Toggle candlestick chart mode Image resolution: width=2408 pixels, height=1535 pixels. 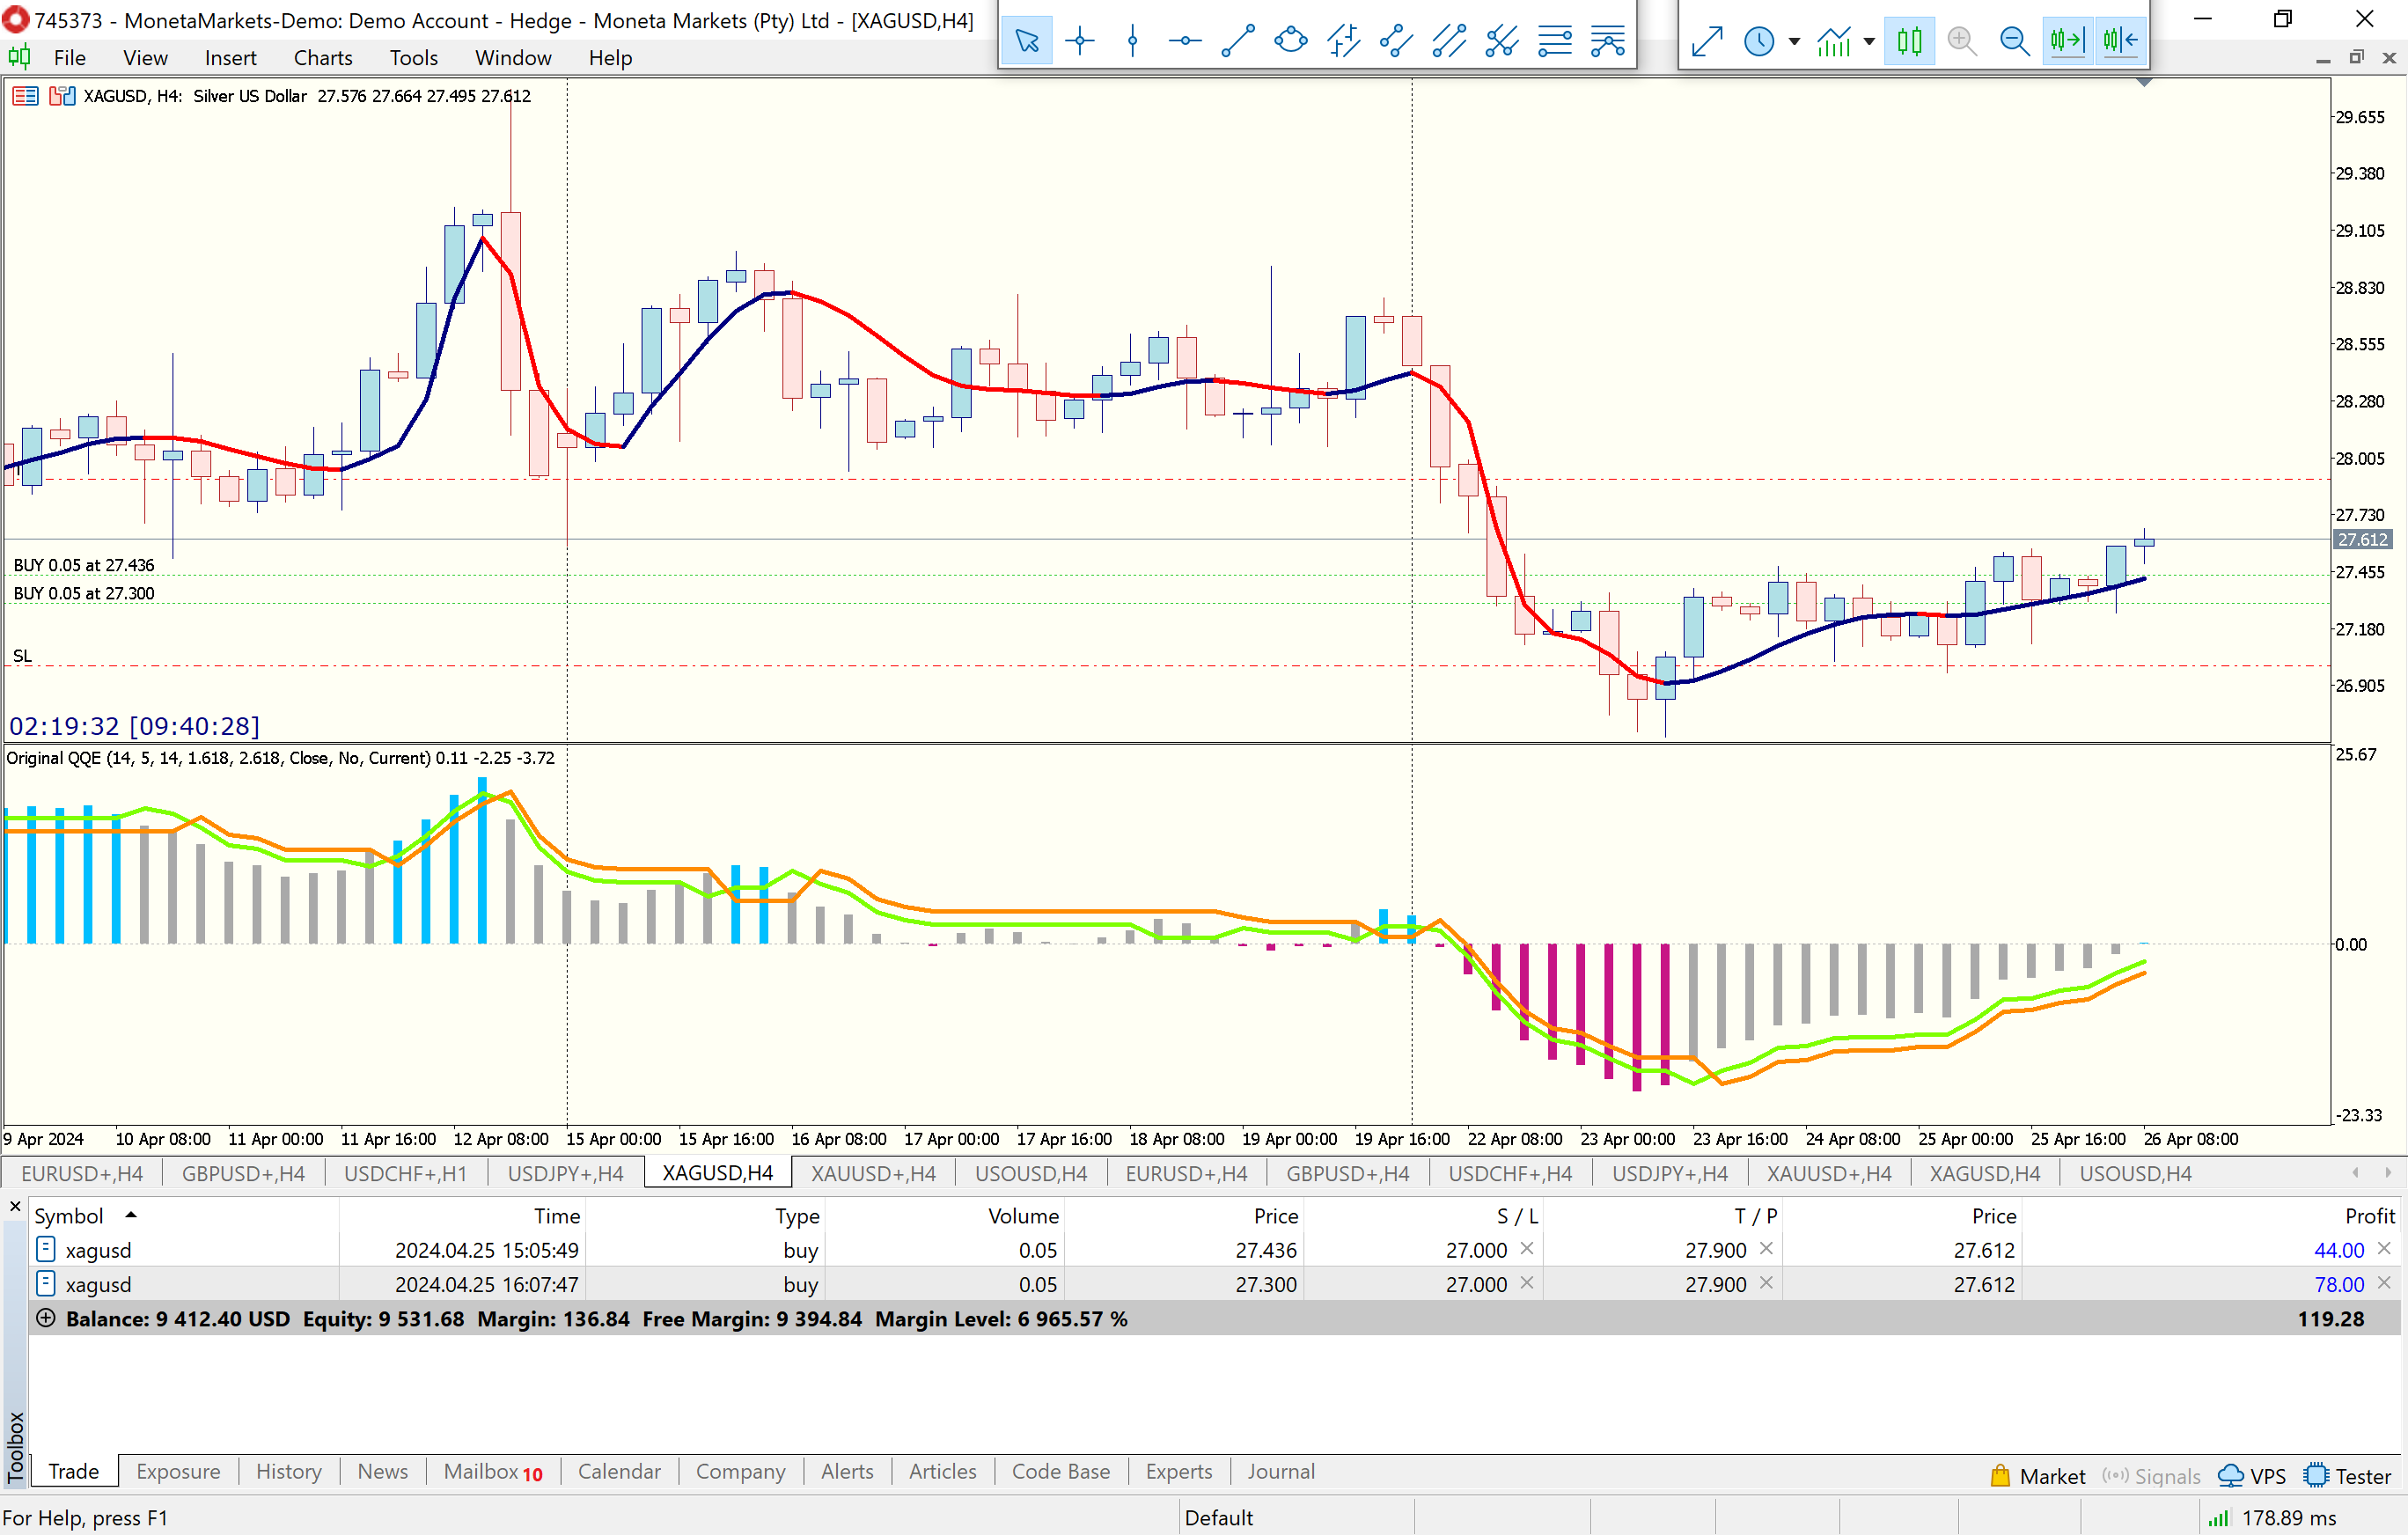coord(1908,41)
